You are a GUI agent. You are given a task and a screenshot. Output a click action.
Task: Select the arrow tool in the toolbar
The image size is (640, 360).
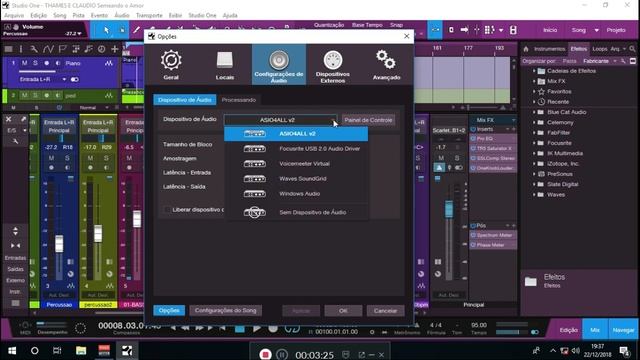(x=106, y=30)
